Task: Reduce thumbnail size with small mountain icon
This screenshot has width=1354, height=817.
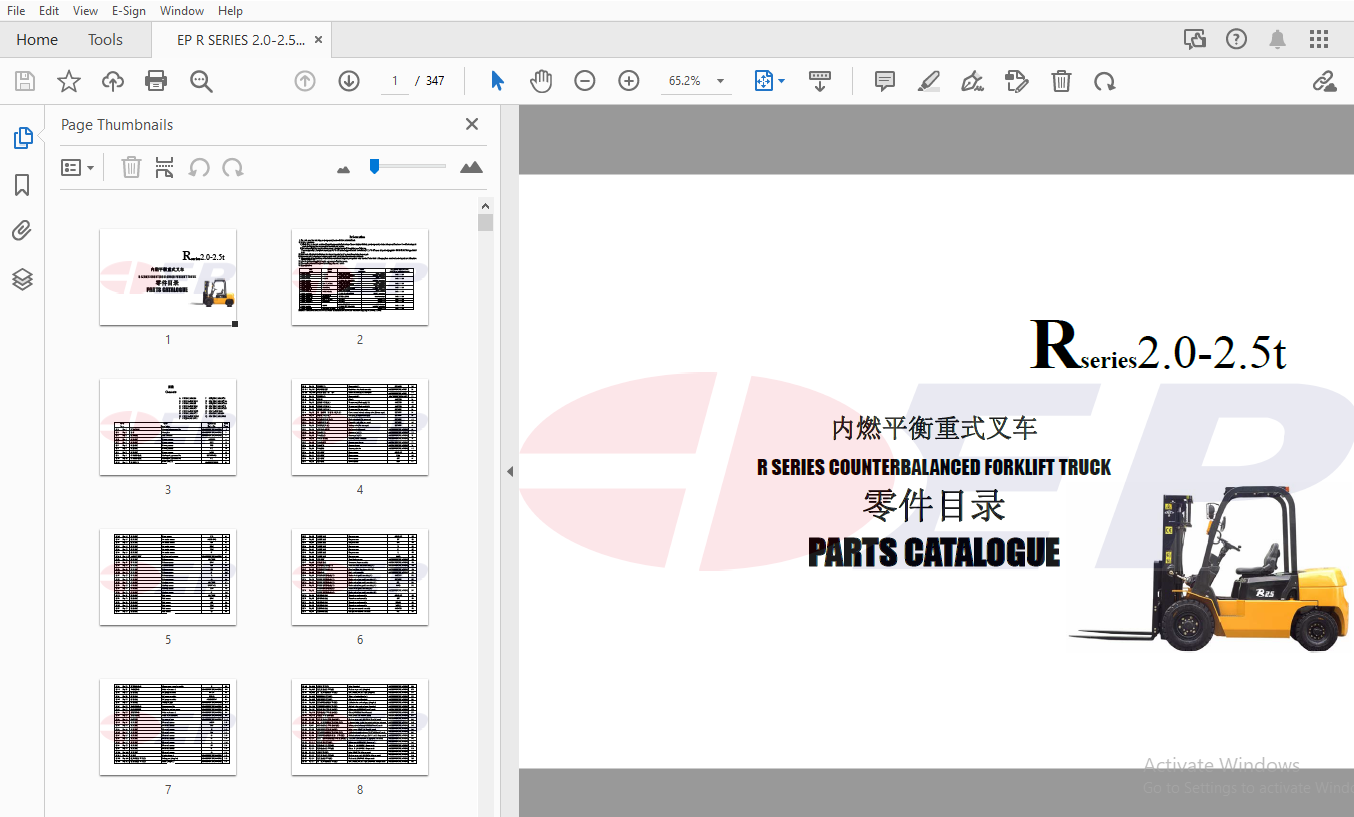Action: click(x=344, y=169)
